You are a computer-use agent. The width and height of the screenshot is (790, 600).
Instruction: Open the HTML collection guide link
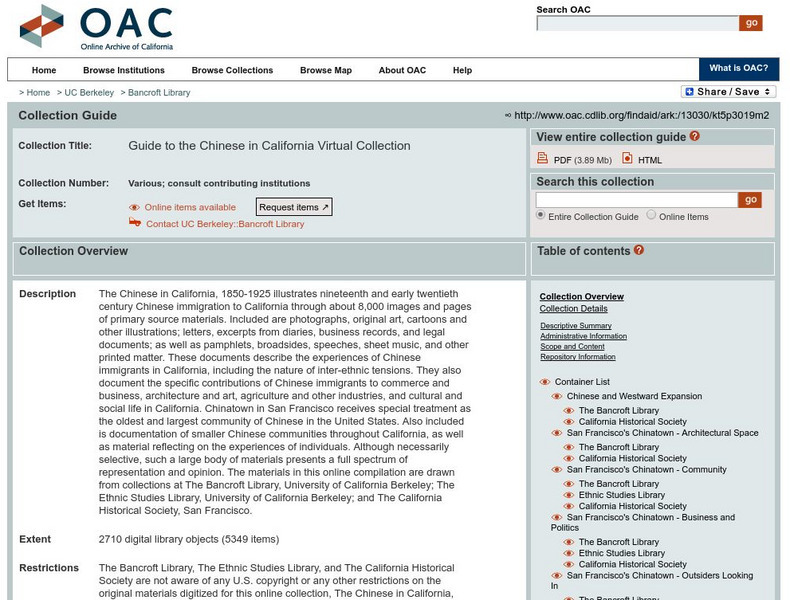click(650, 160)
